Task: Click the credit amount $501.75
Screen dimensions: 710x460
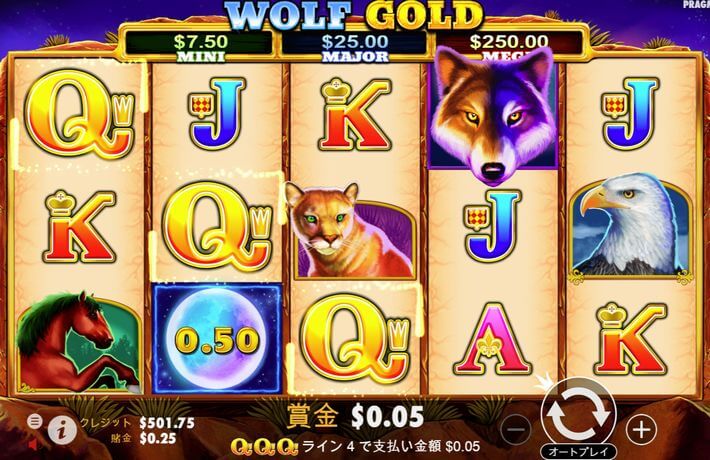Action: coord(167,423)
